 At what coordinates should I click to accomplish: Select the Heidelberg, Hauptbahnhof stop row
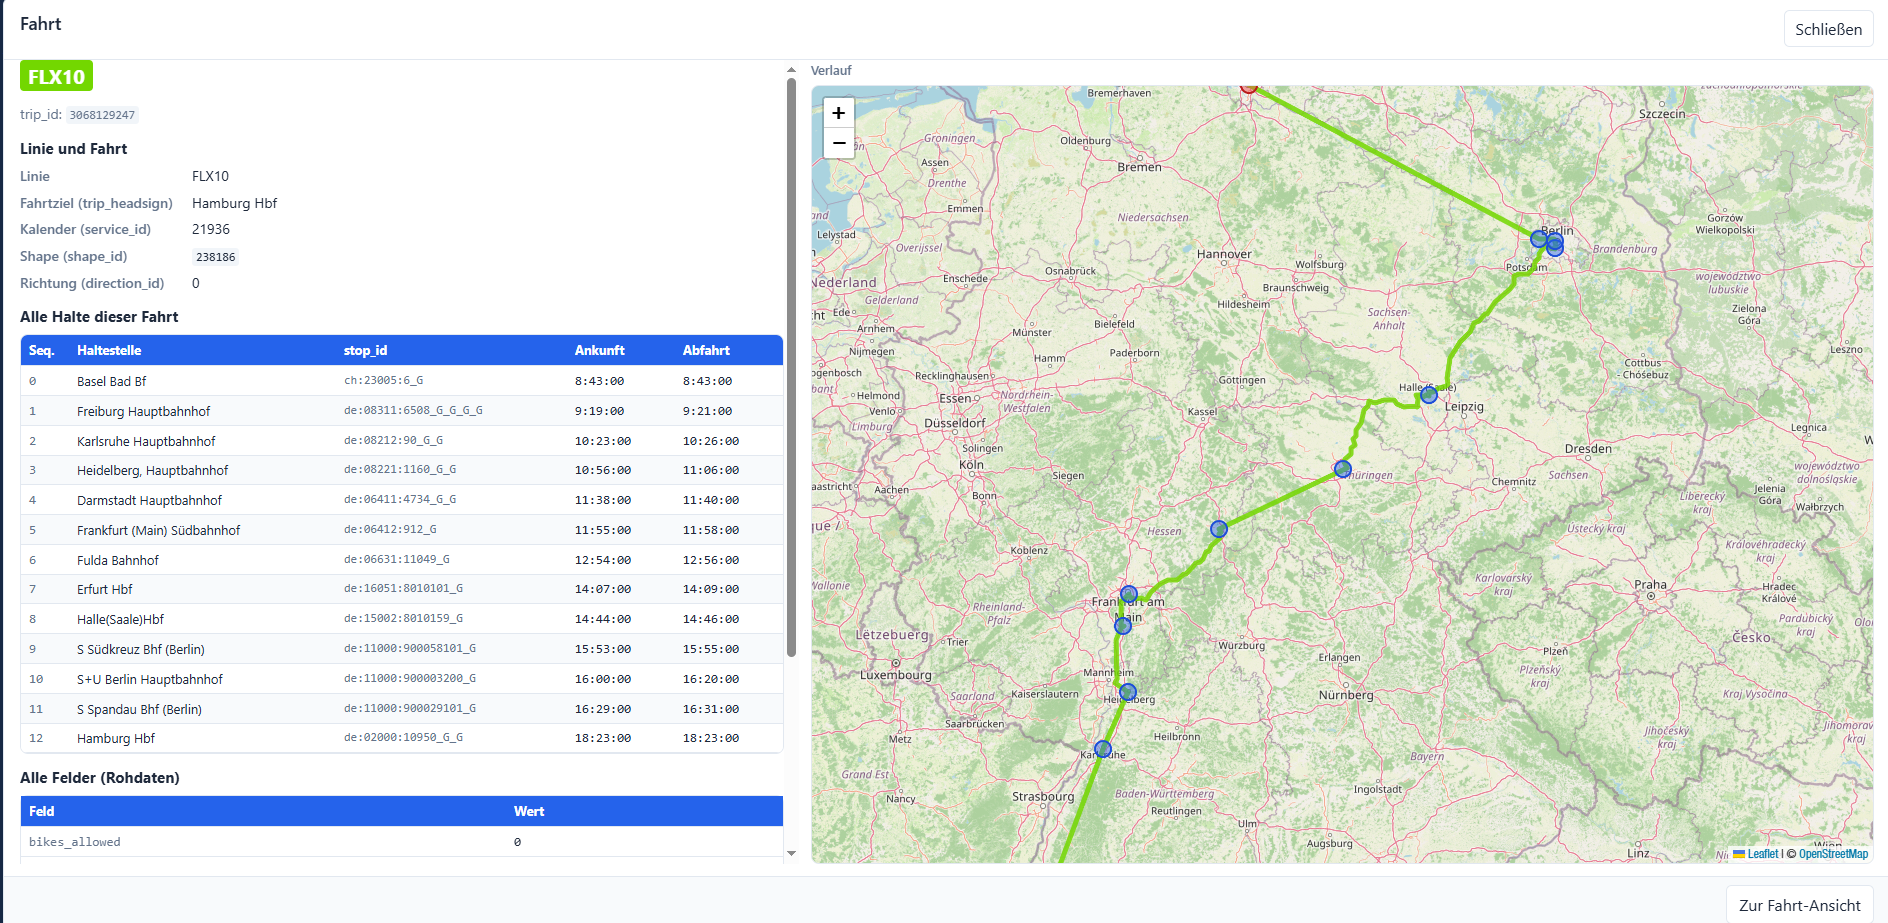coord(401,470)
